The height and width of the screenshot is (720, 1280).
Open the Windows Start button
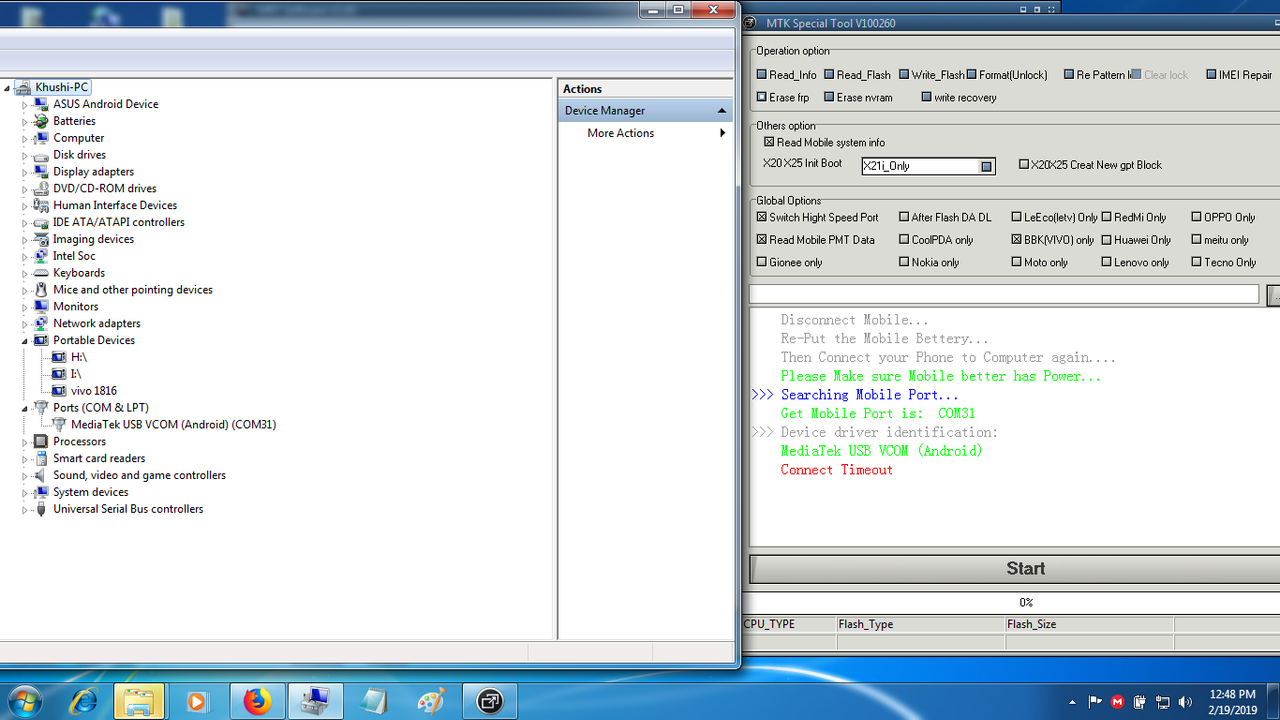(27, 702)
